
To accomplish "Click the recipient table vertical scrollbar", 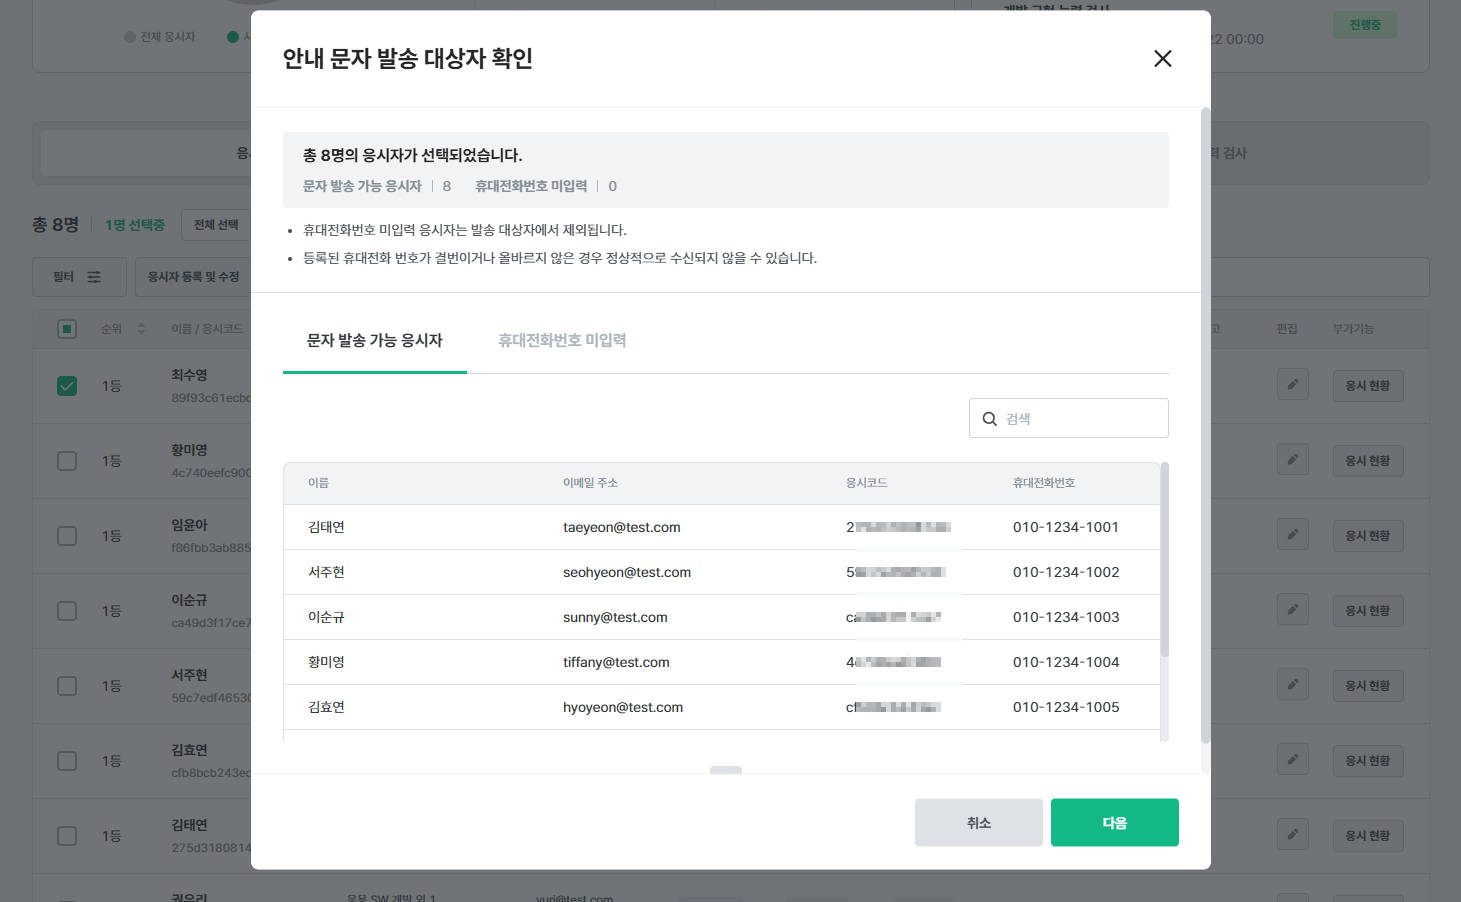I will [x=1164, y=560].
